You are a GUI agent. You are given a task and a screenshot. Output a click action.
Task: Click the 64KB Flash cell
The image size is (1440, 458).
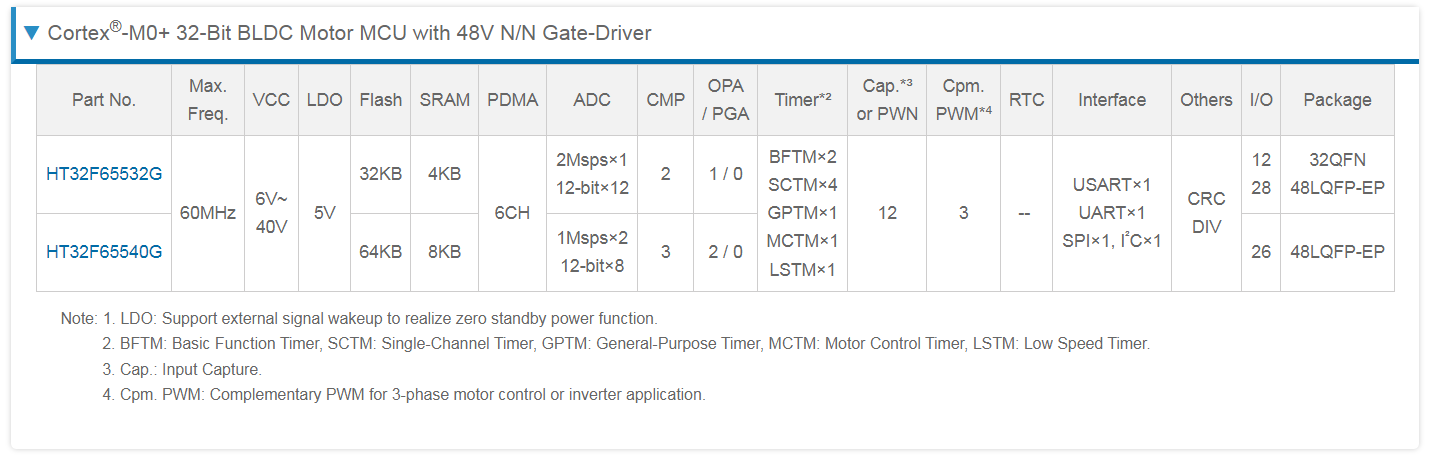coord(381,252)
